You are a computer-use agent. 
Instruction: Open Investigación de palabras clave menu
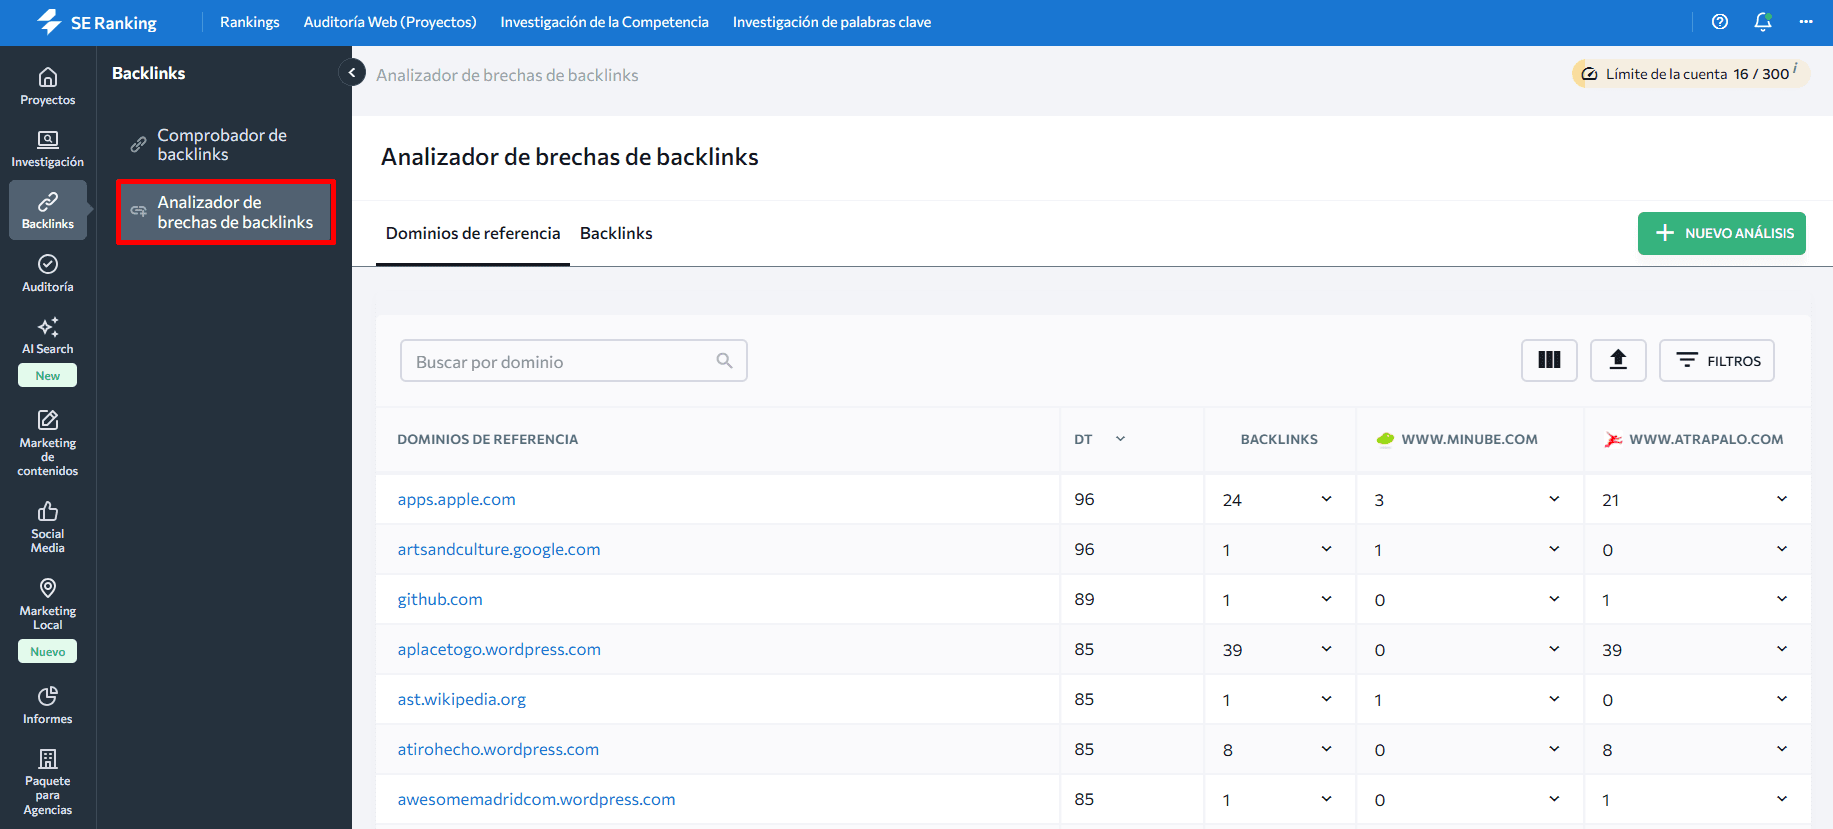(832, 22)
